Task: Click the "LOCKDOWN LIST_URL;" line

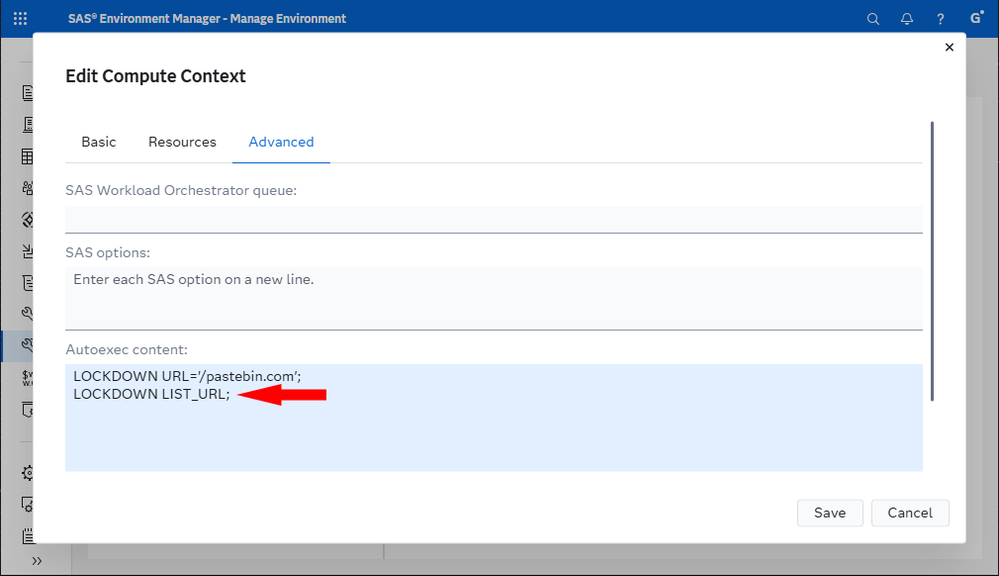Action: pyautogui.click(x=152, y=394)
